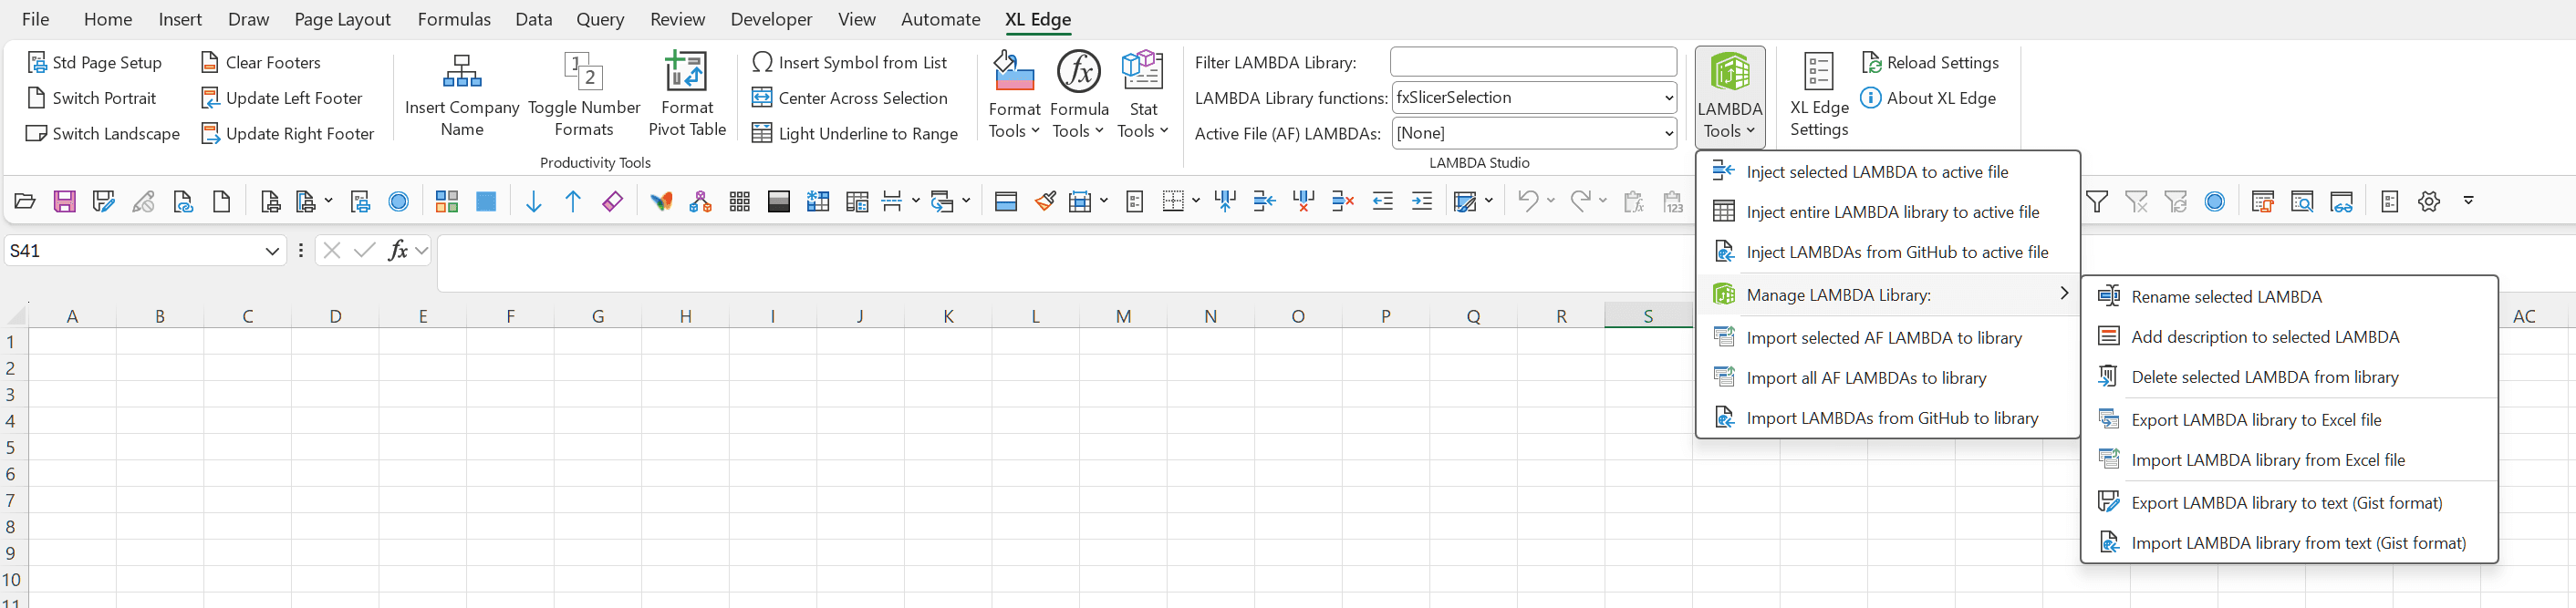Open Active File LAMBDAs combo box
This screenshot has width=2576, height=608.
pos(1534,133)
